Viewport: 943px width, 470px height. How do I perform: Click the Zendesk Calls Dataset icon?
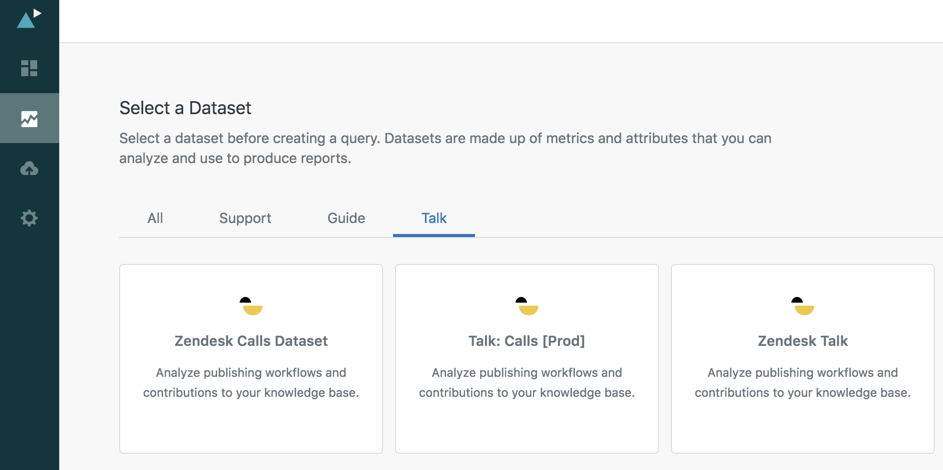pos(251,306)
